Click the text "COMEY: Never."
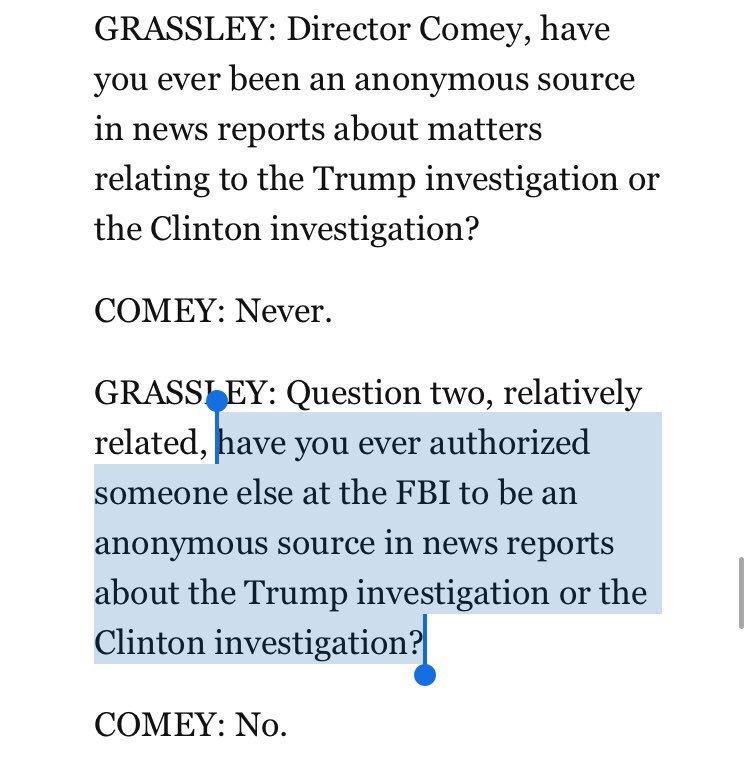The height and width of the screenshot is (757, 750). point(213,311)
